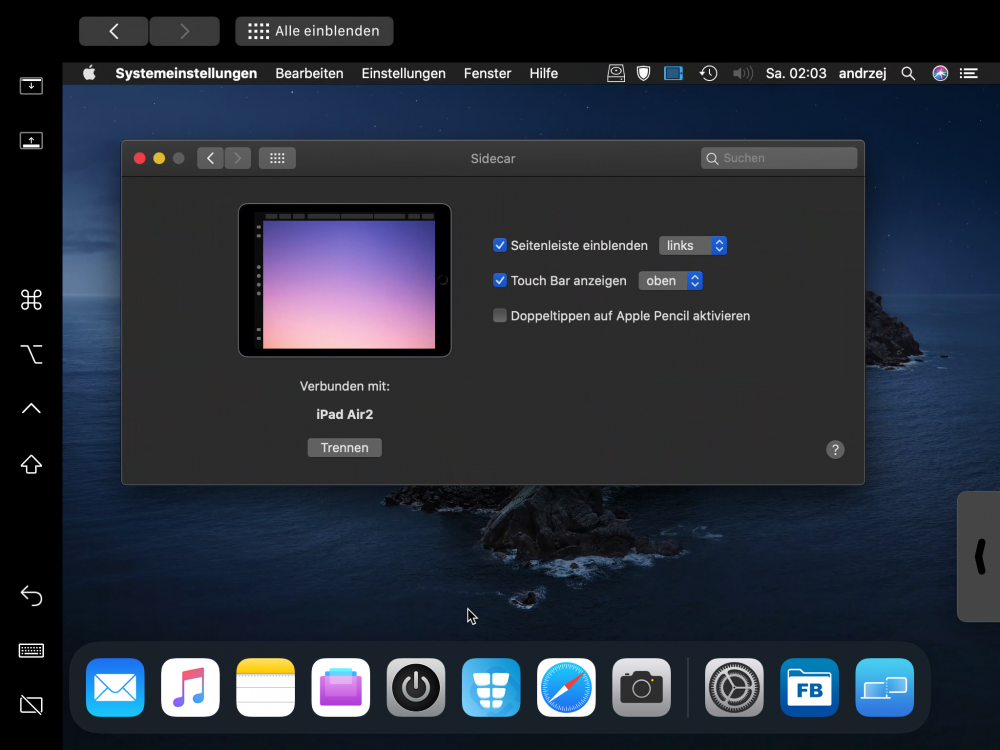Viewport: 1000px width, 750px height.
Task: Open the Fenster menu
Action: click(487, 73)
